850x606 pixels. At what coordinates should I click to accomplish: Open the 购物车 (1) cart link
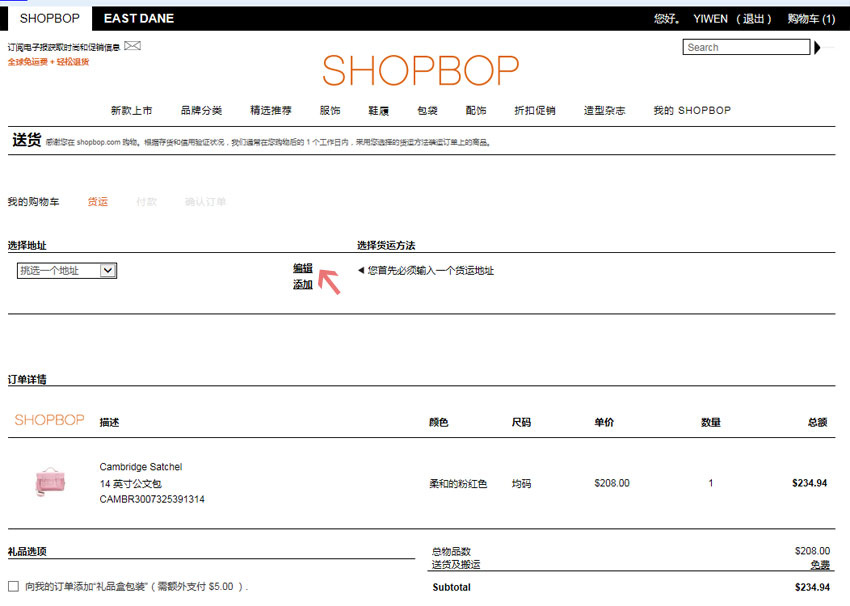811,19
